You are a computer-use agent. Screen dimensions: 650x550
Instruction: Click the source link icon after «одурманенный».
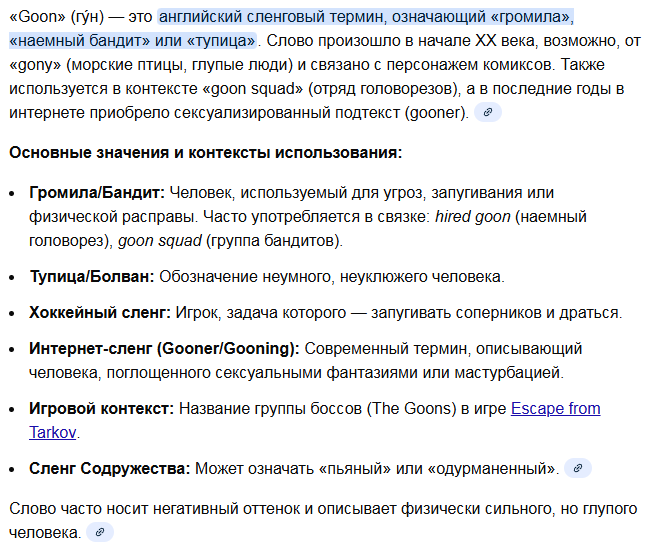tap(578, 468)
